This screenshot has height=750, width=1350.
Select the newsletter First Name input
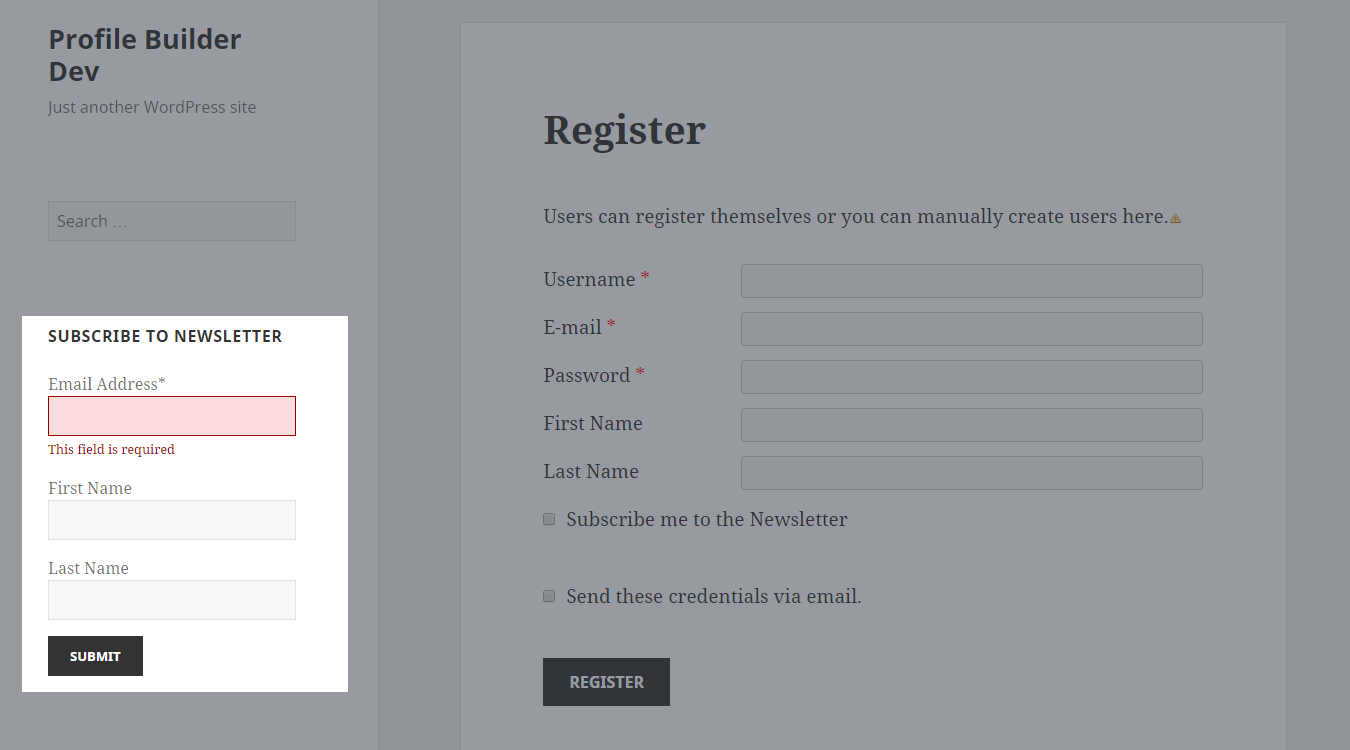(x=172, y=520)
